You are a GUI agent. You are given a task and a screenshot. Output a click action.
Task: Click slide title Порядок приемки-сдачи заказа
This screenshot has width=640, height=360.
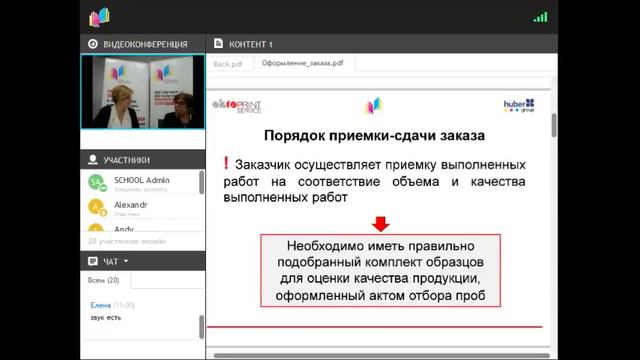[x=374, y=135]
